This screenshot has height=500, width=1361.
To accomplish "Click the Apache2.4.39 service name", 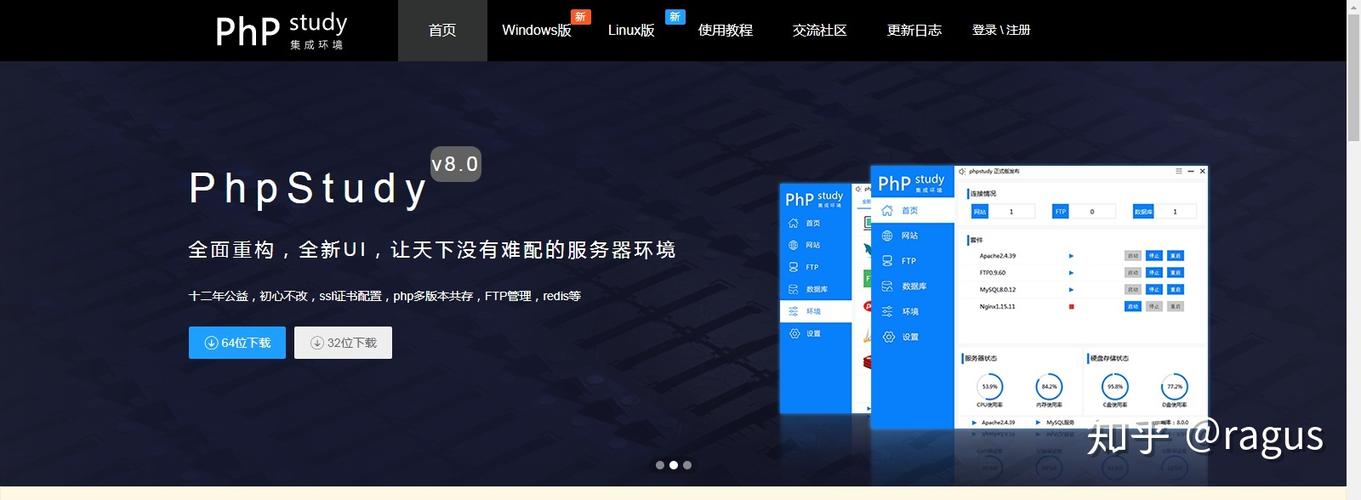I will click(998, 255).
